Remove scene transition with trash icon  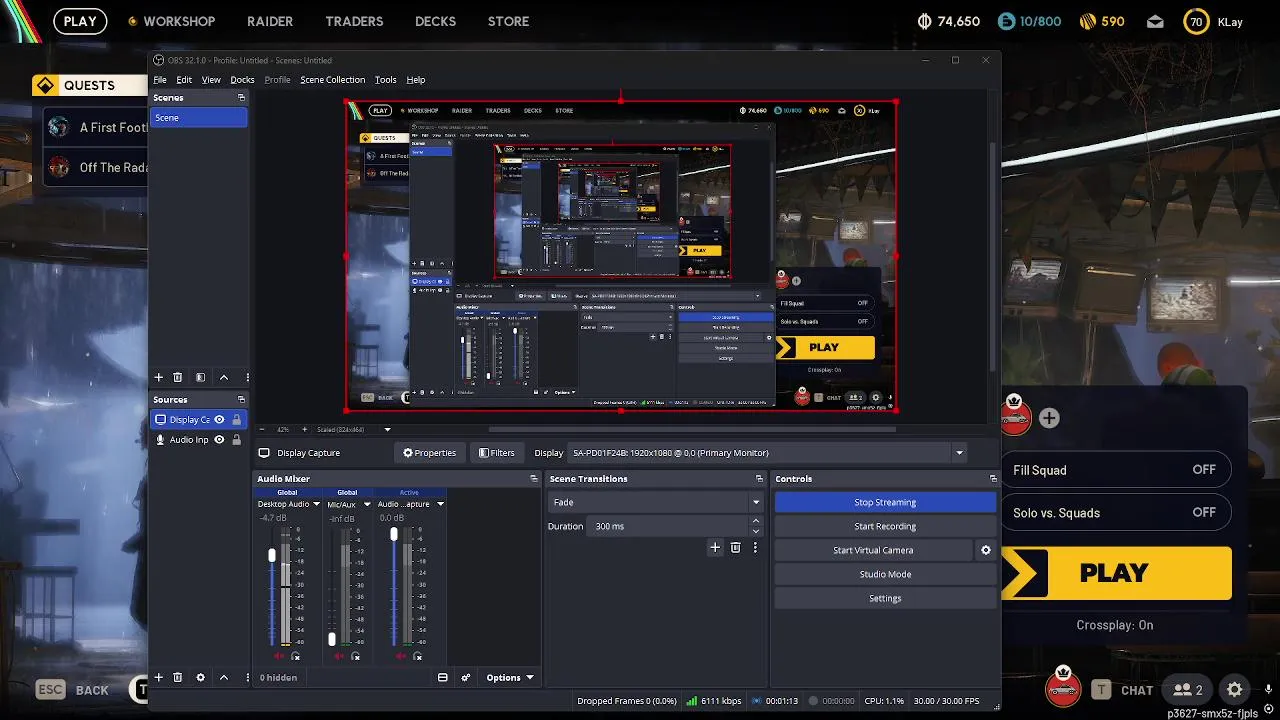[736, 547]
